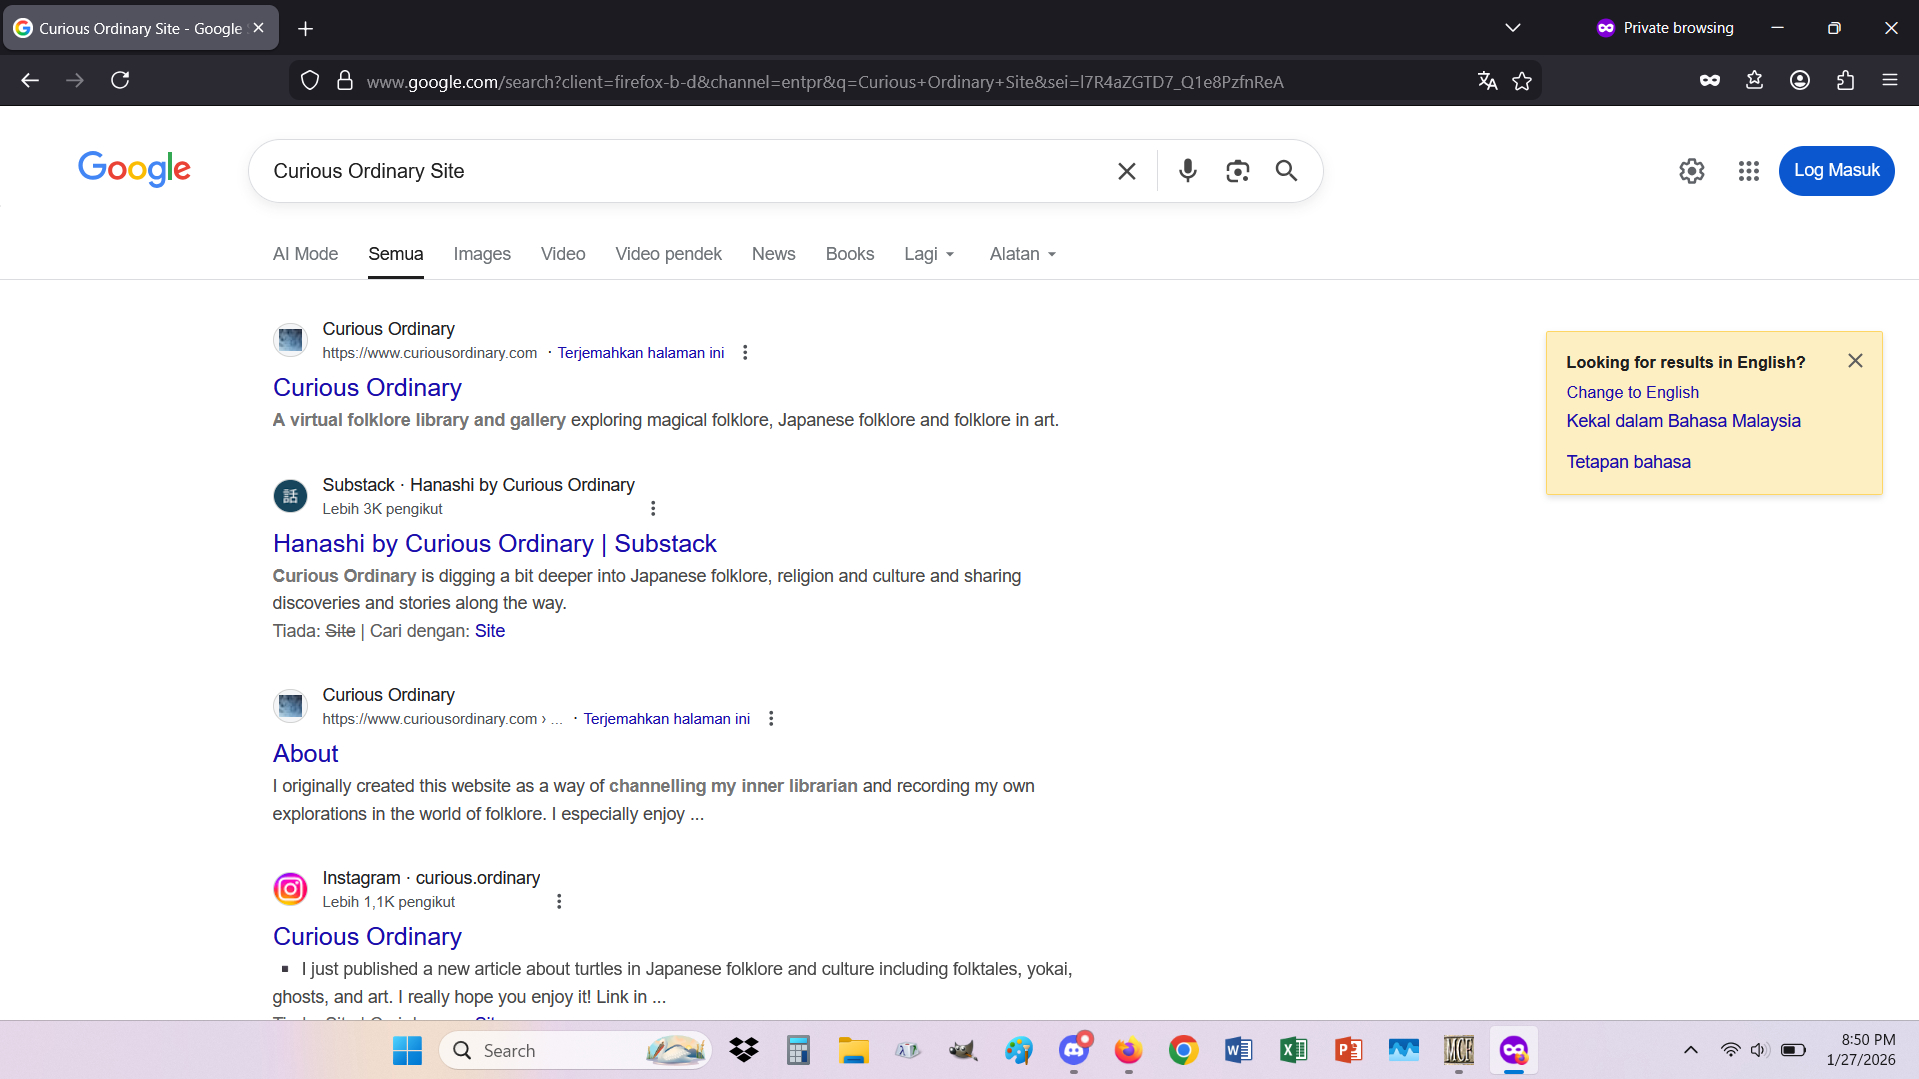Screen dimensions: 1919x1079
Task: Open the Google apps grid
Action: point(1748,171)
